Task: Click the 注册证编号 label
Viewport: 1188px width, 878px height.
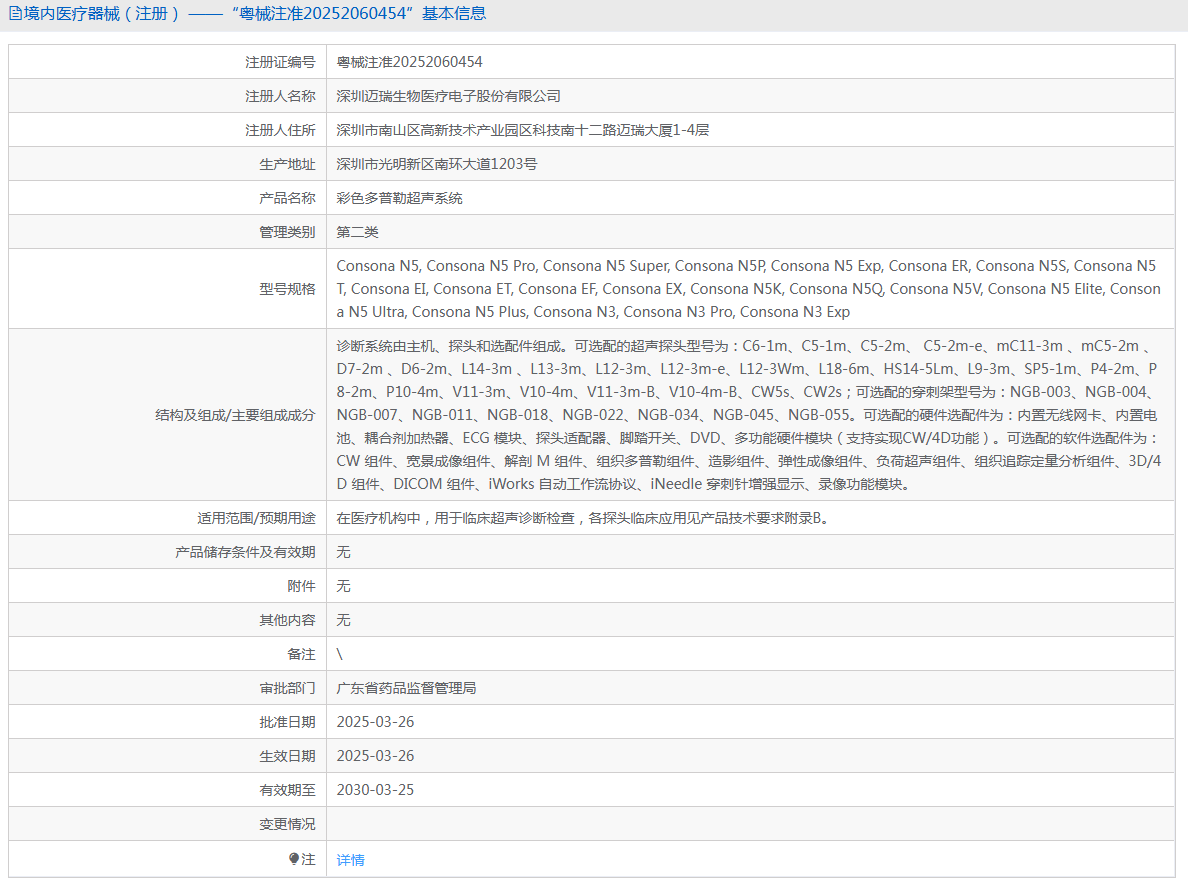Action: [x=280, y=62]
